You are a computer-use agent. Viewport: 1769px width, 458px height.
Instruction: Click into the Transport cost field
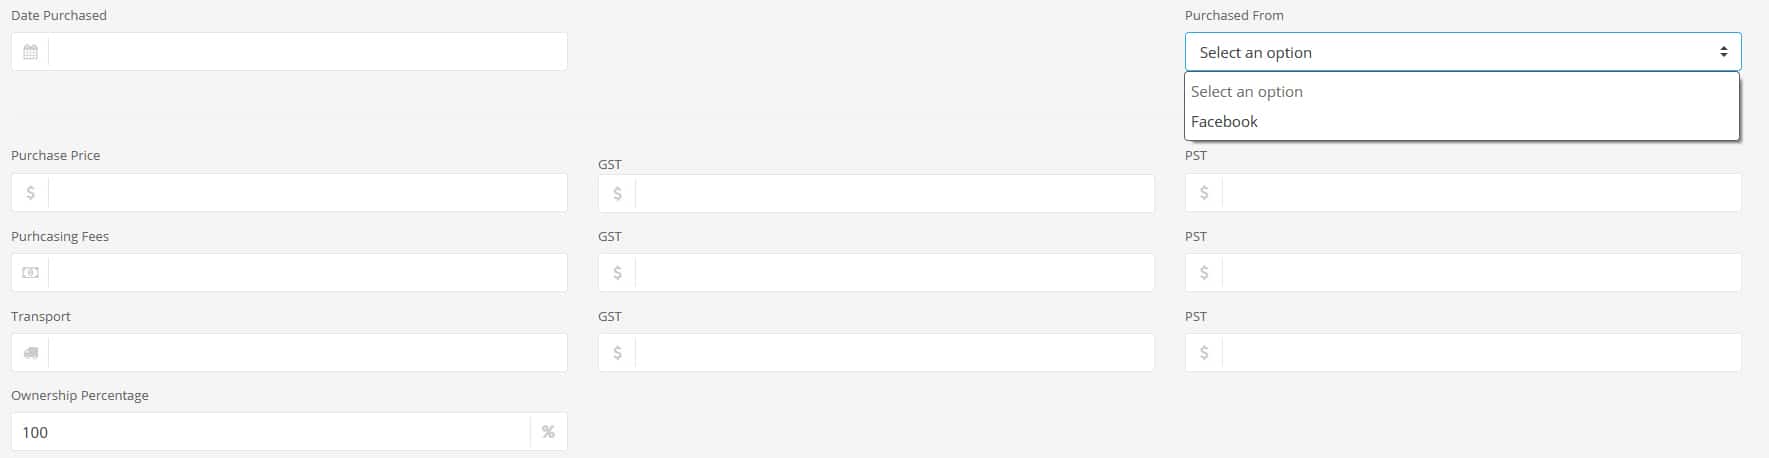click(308, 353)
